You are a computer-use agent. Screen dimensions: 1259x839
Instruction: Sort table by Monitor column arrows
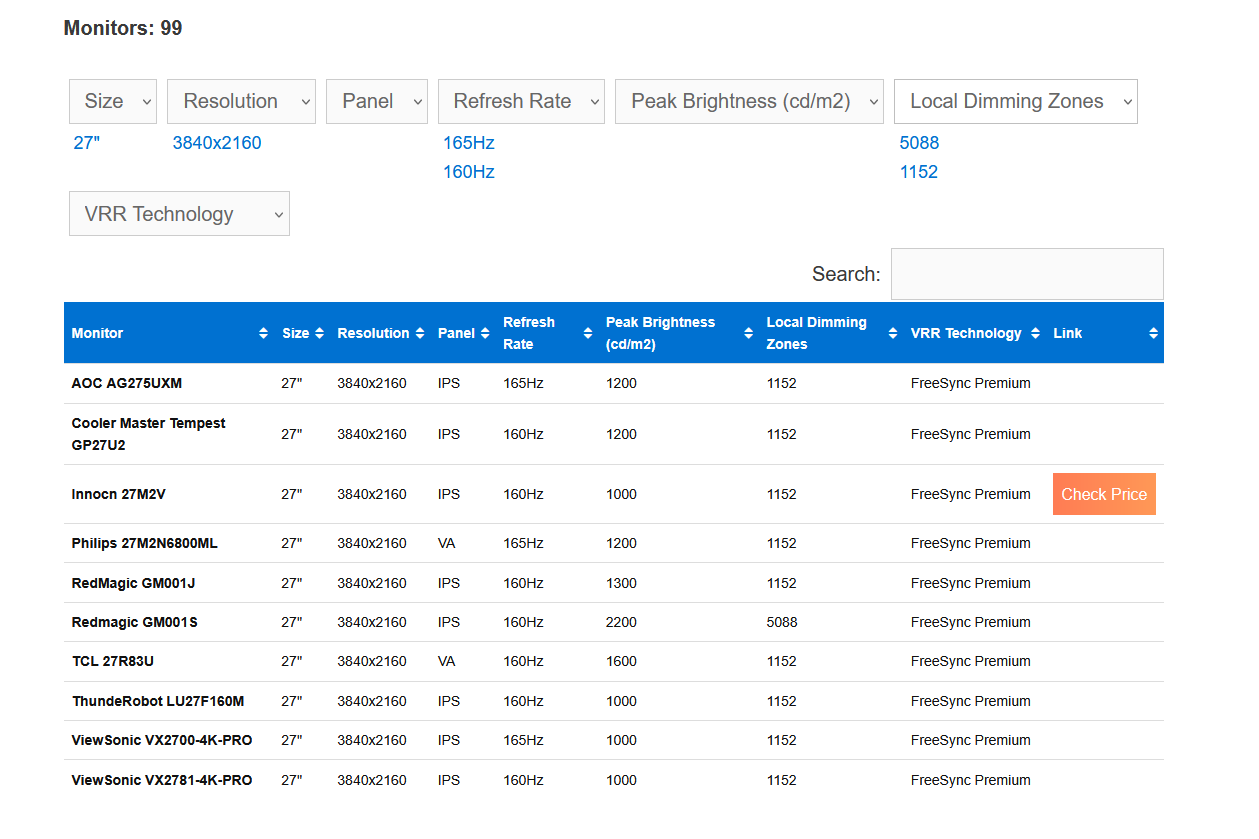point(263,333)
